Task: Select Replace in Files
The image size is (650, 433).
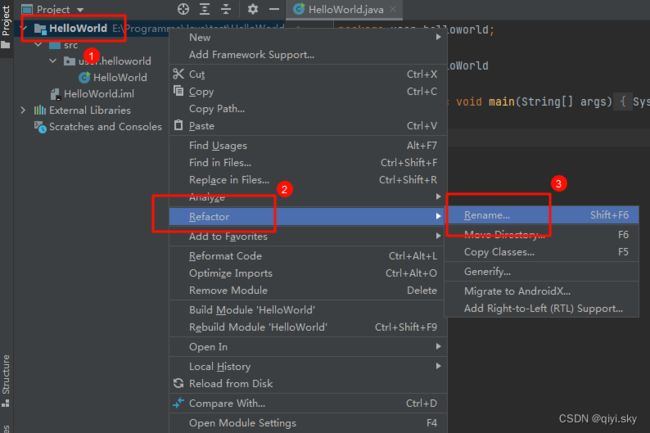Action: pos(308,180)
